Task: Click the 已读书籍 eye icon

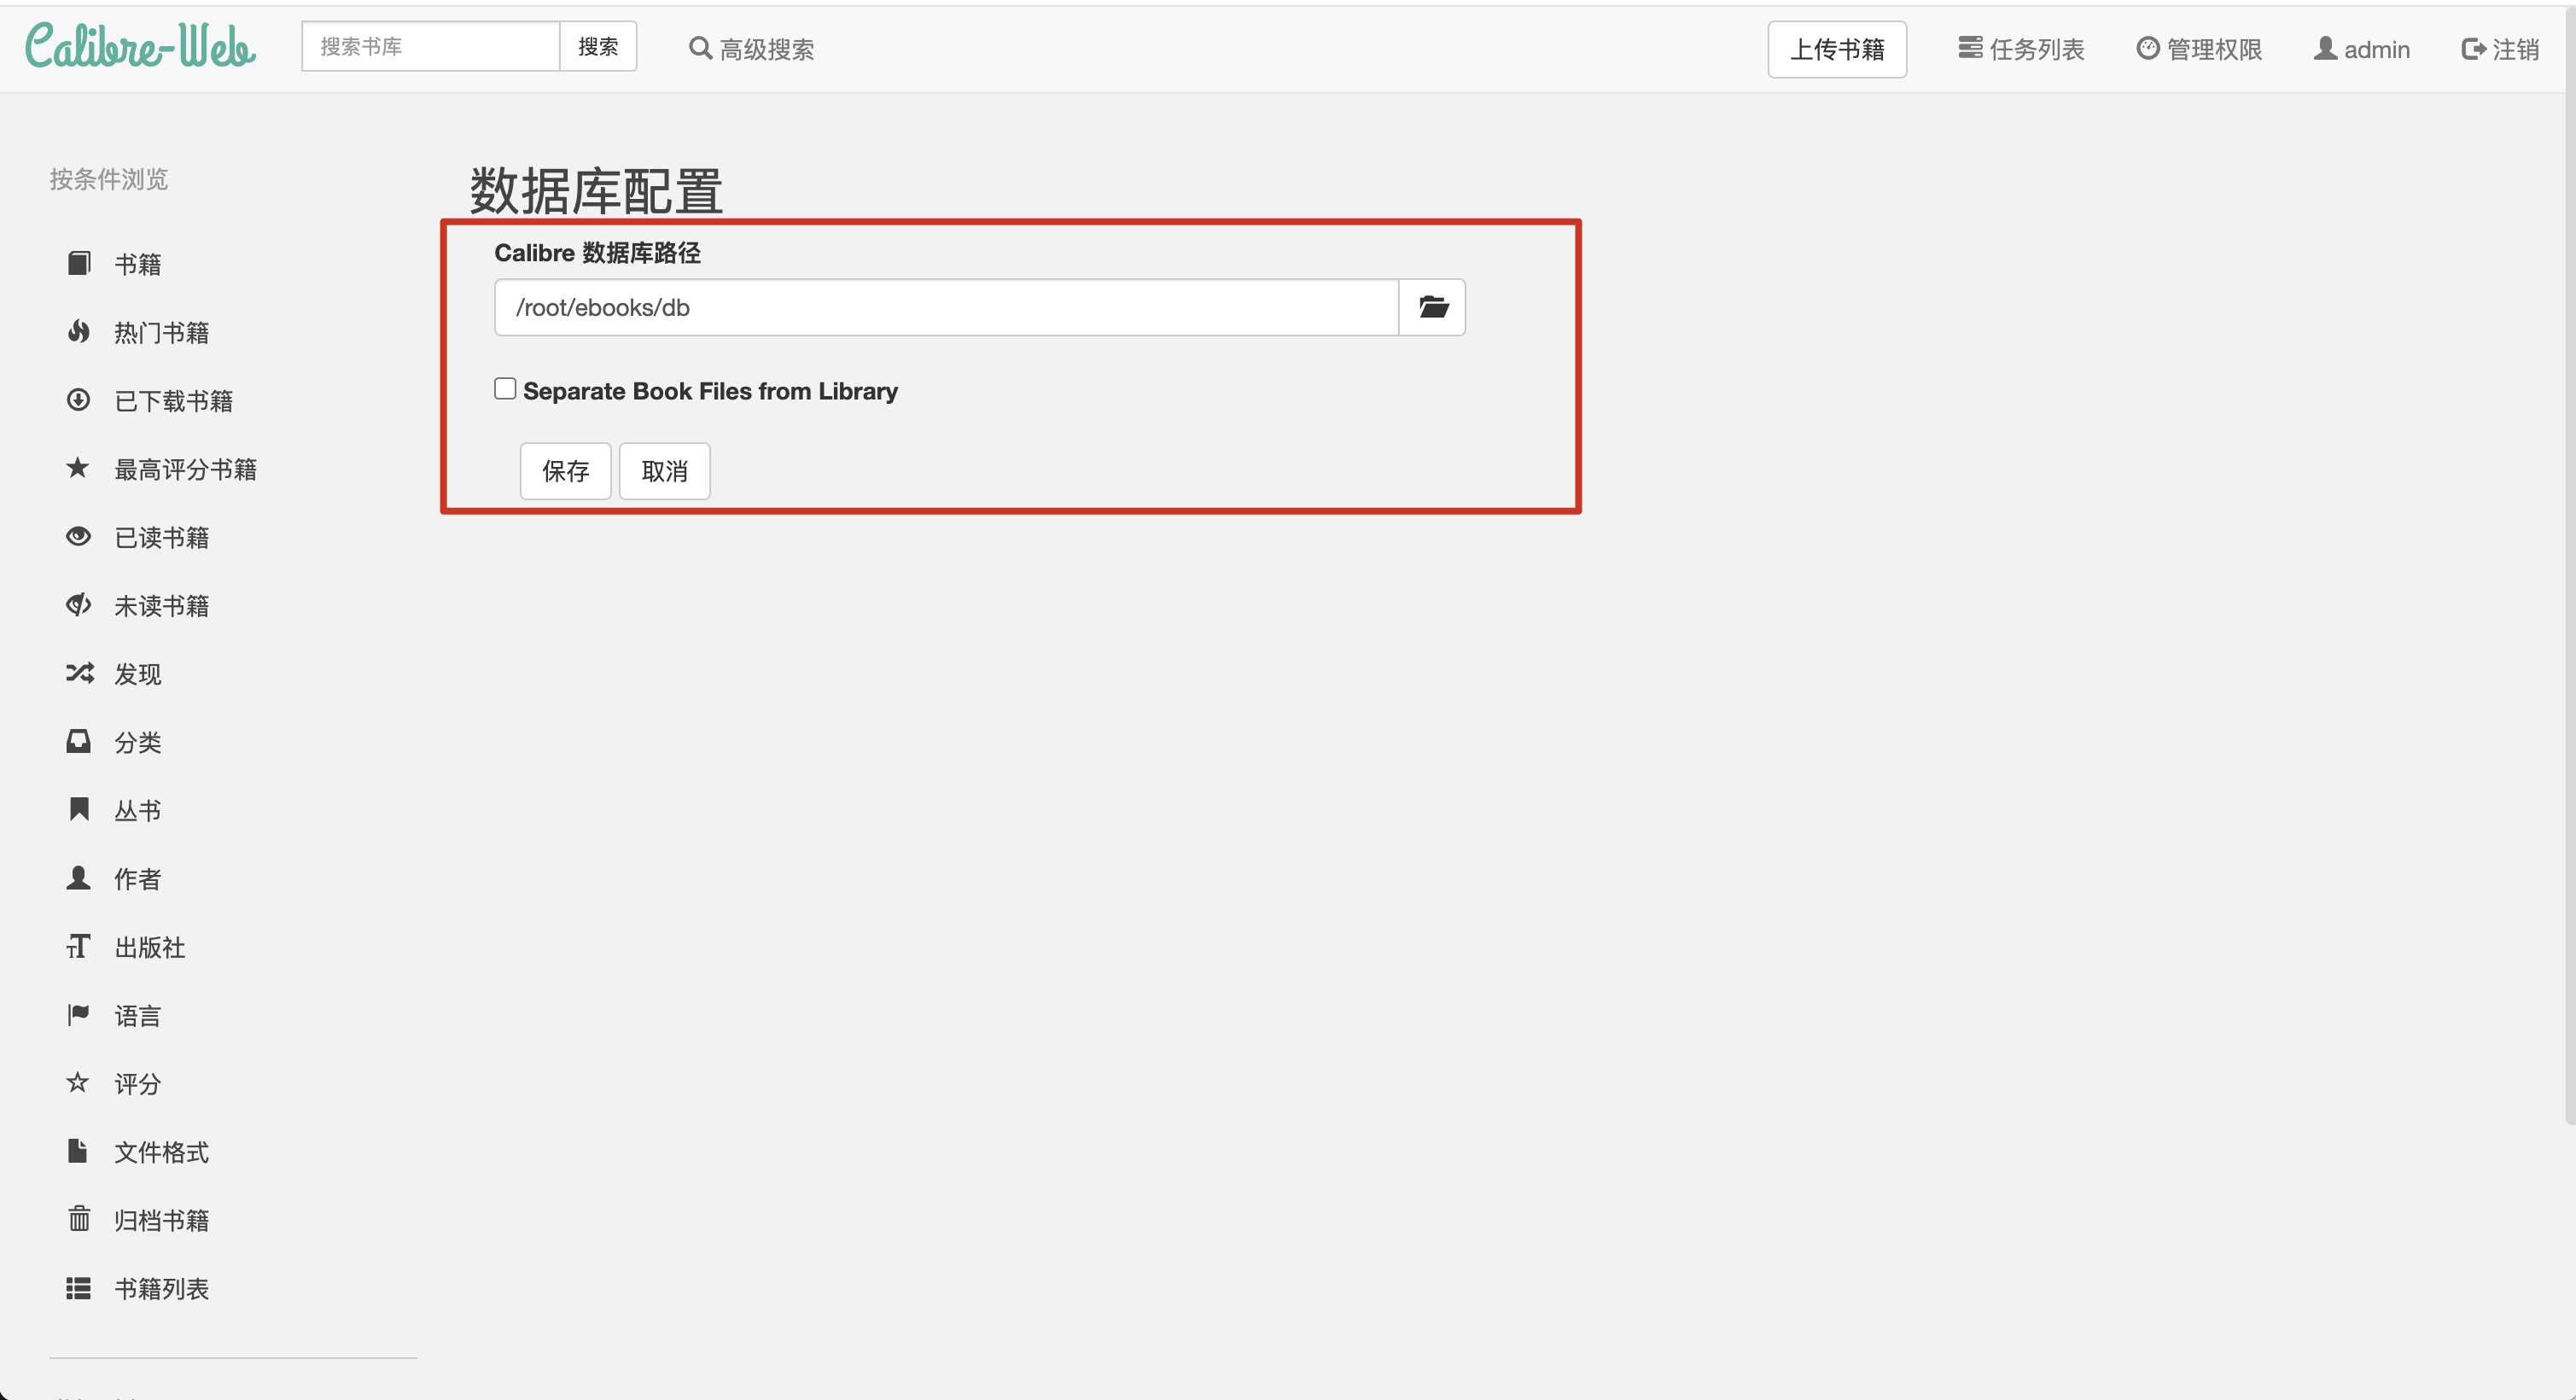Action: [78, 537]
